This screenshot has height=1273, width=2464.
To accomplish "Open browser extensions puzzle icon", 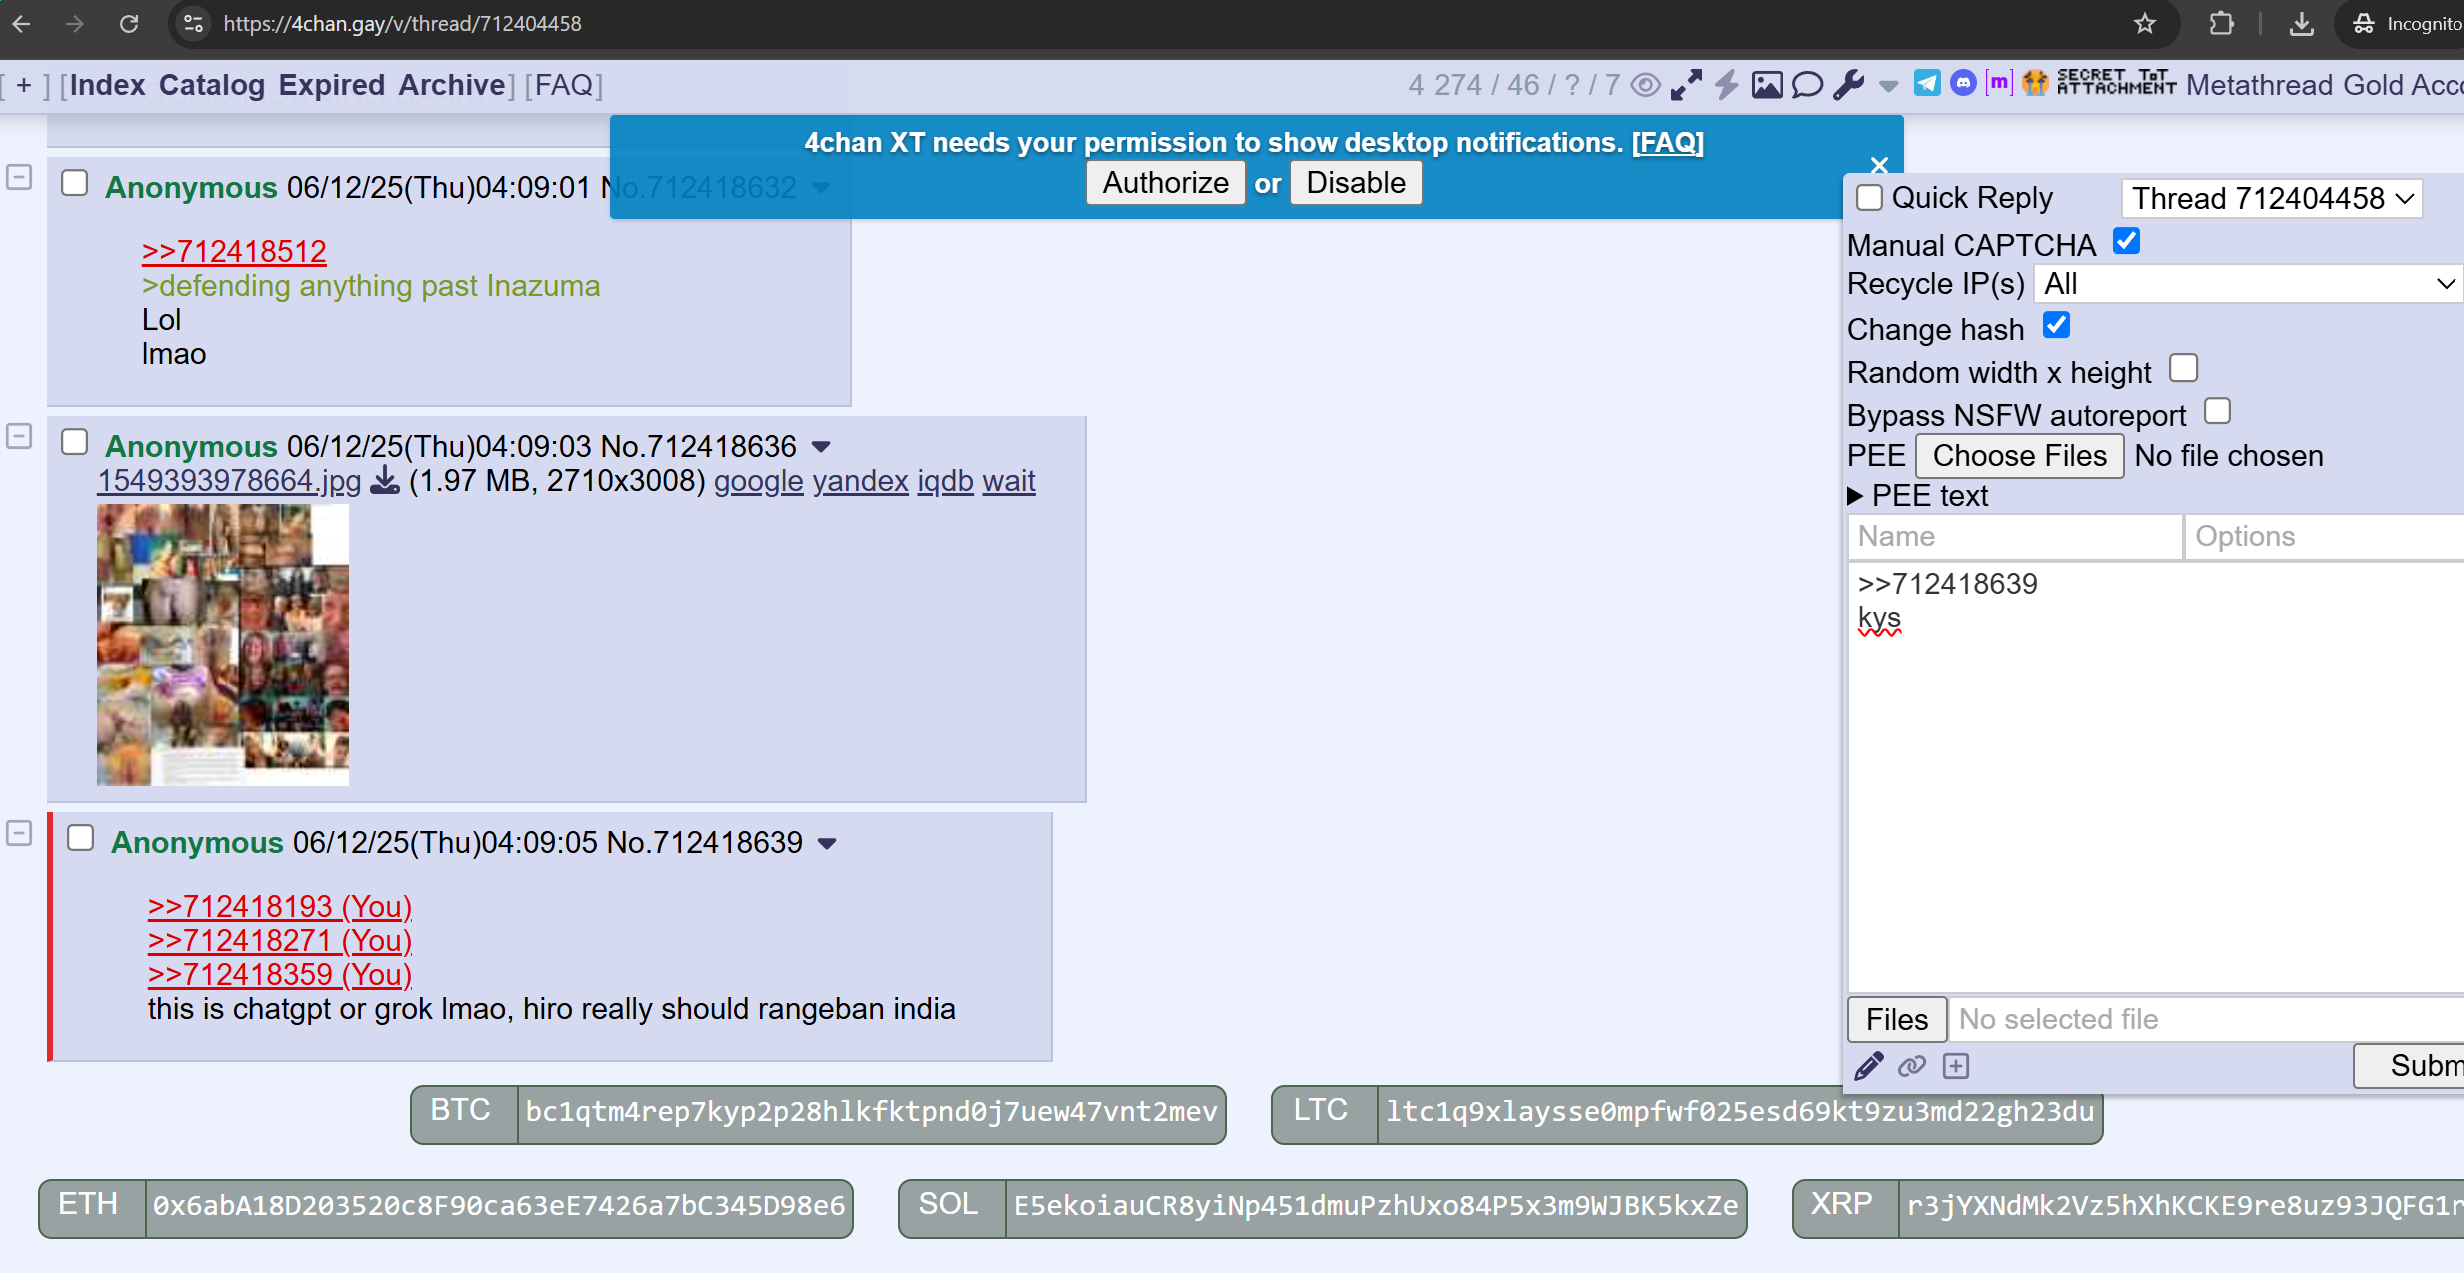I will point(2221,23).
